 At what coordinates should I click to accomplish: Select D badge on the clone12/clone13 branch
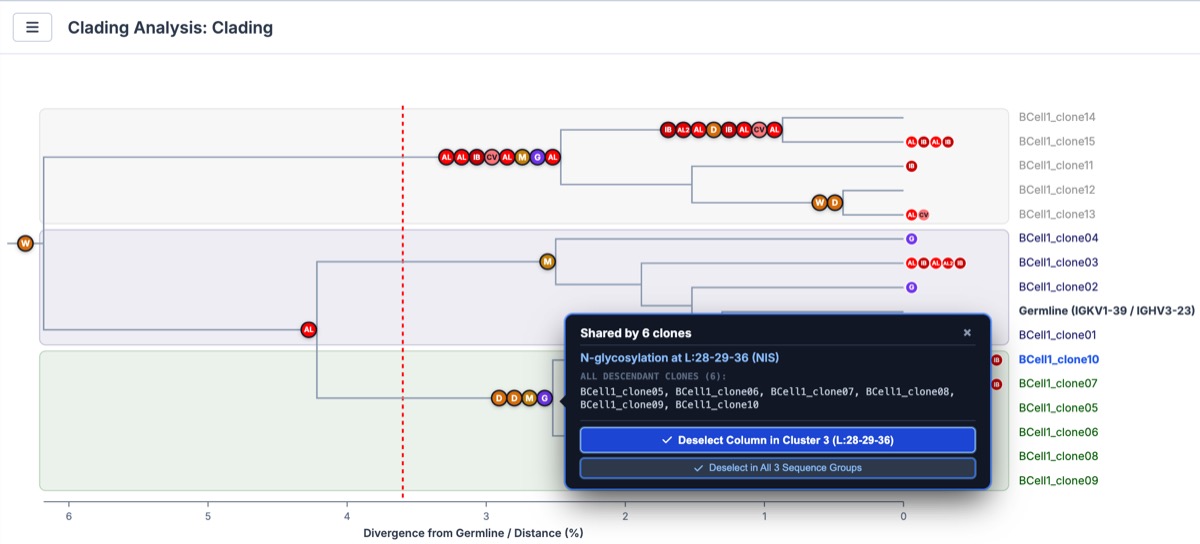point(836,203)
